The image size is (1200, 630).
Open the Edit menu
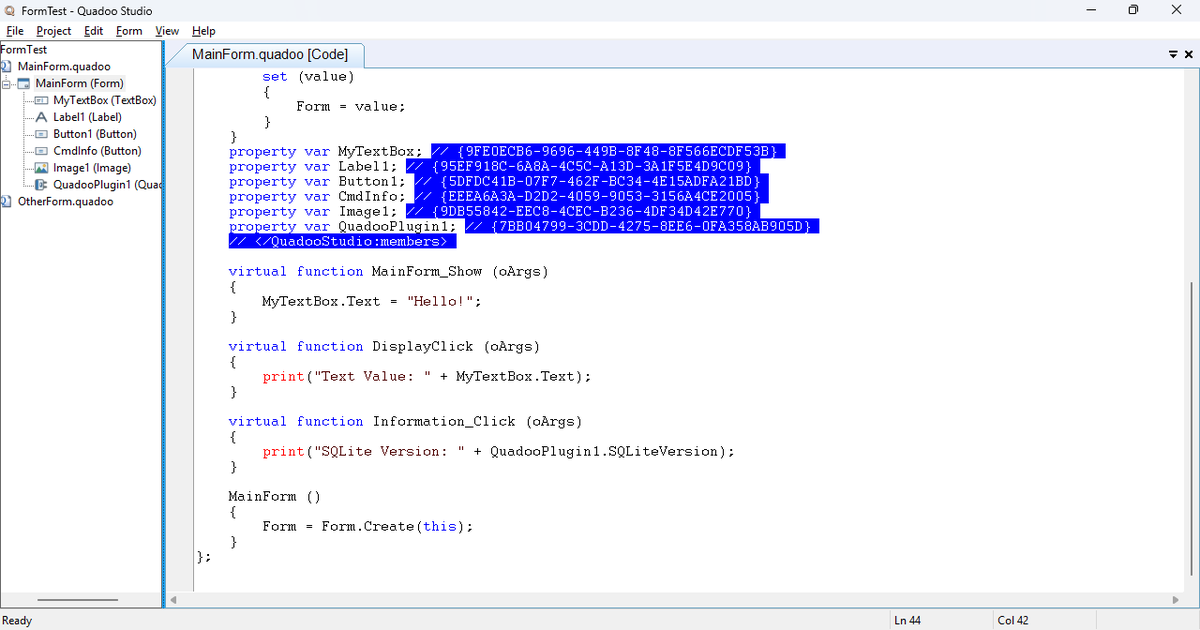point(93,31)
